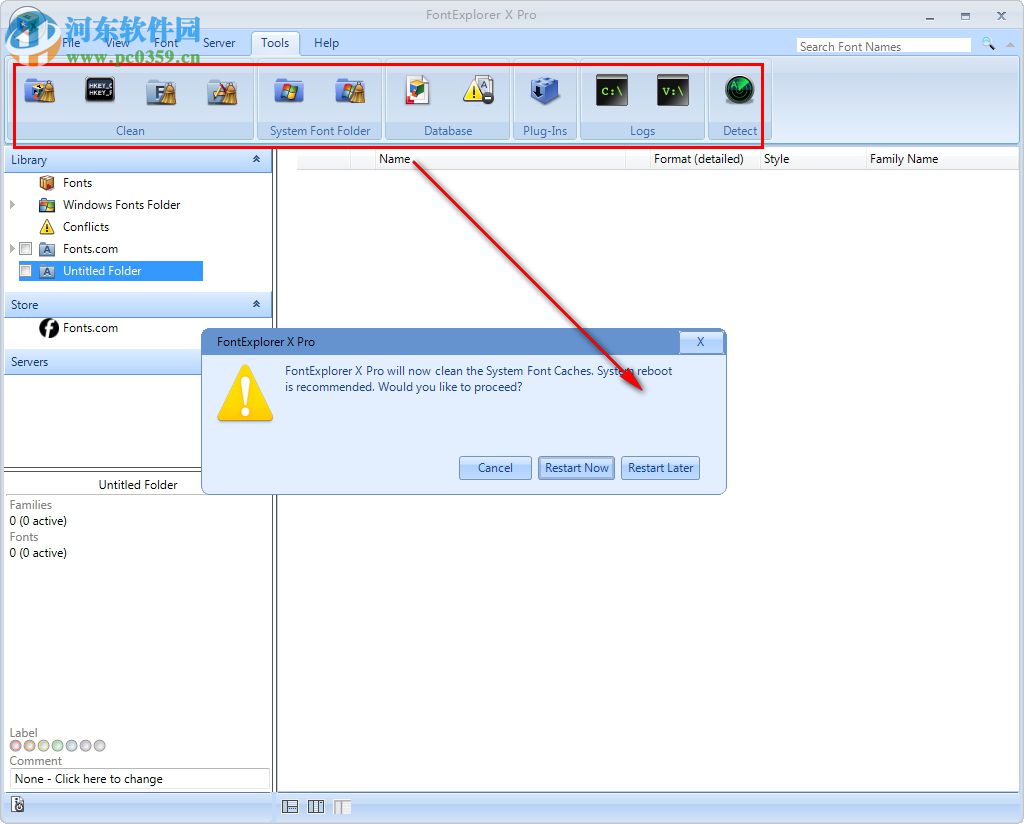Open the File menu
1024x824 pixels.
pyautogui.click(x=71, y=43)
